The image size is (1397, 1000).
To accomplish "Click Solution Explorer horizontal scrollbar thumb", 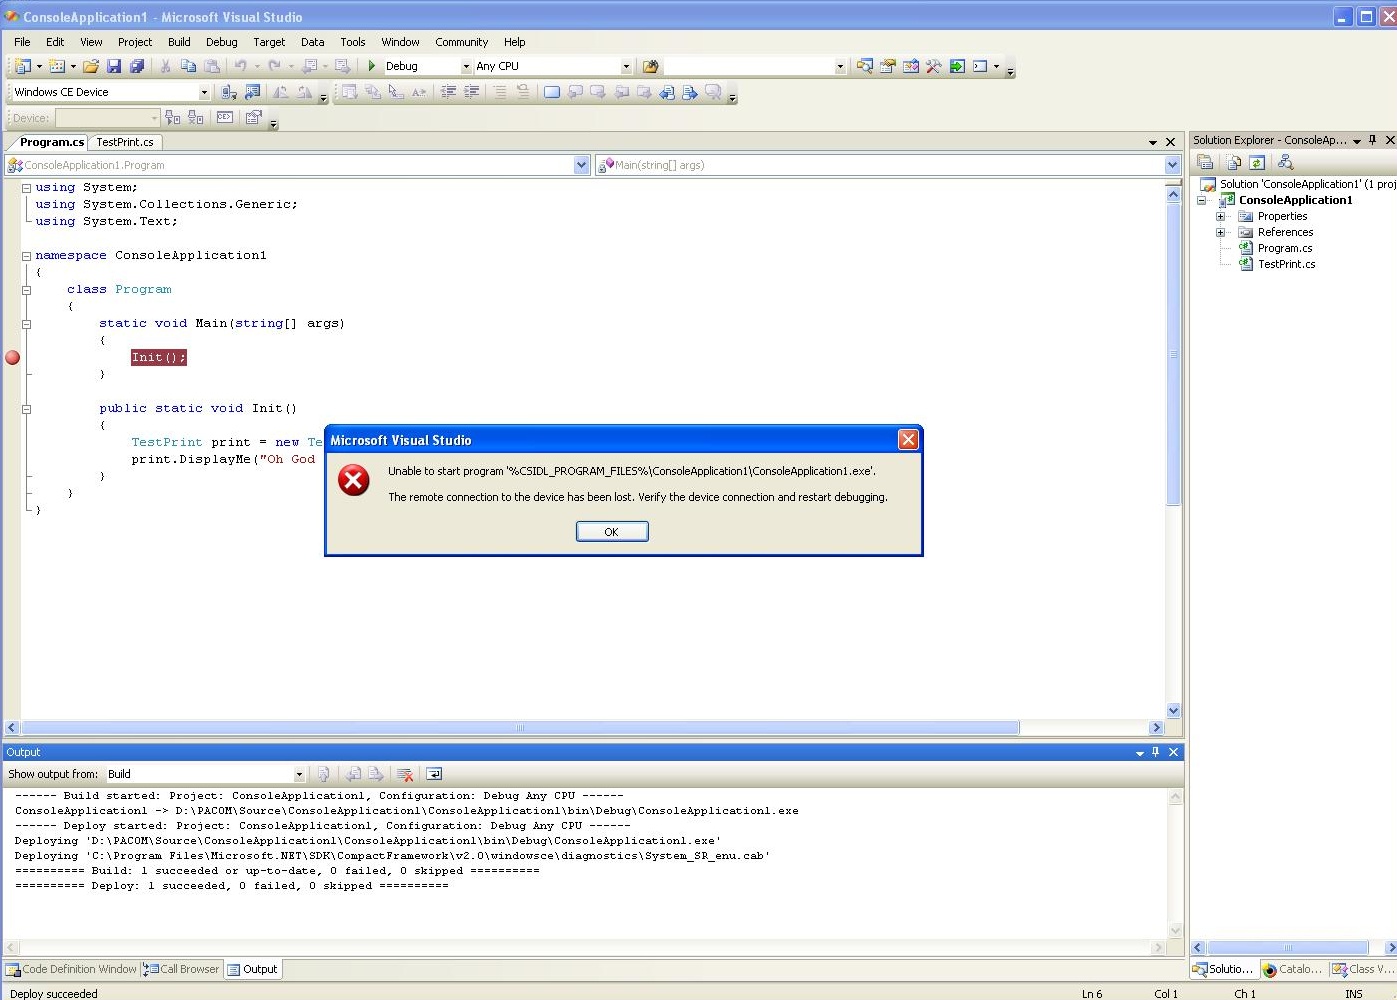I will coord(1287,947).
